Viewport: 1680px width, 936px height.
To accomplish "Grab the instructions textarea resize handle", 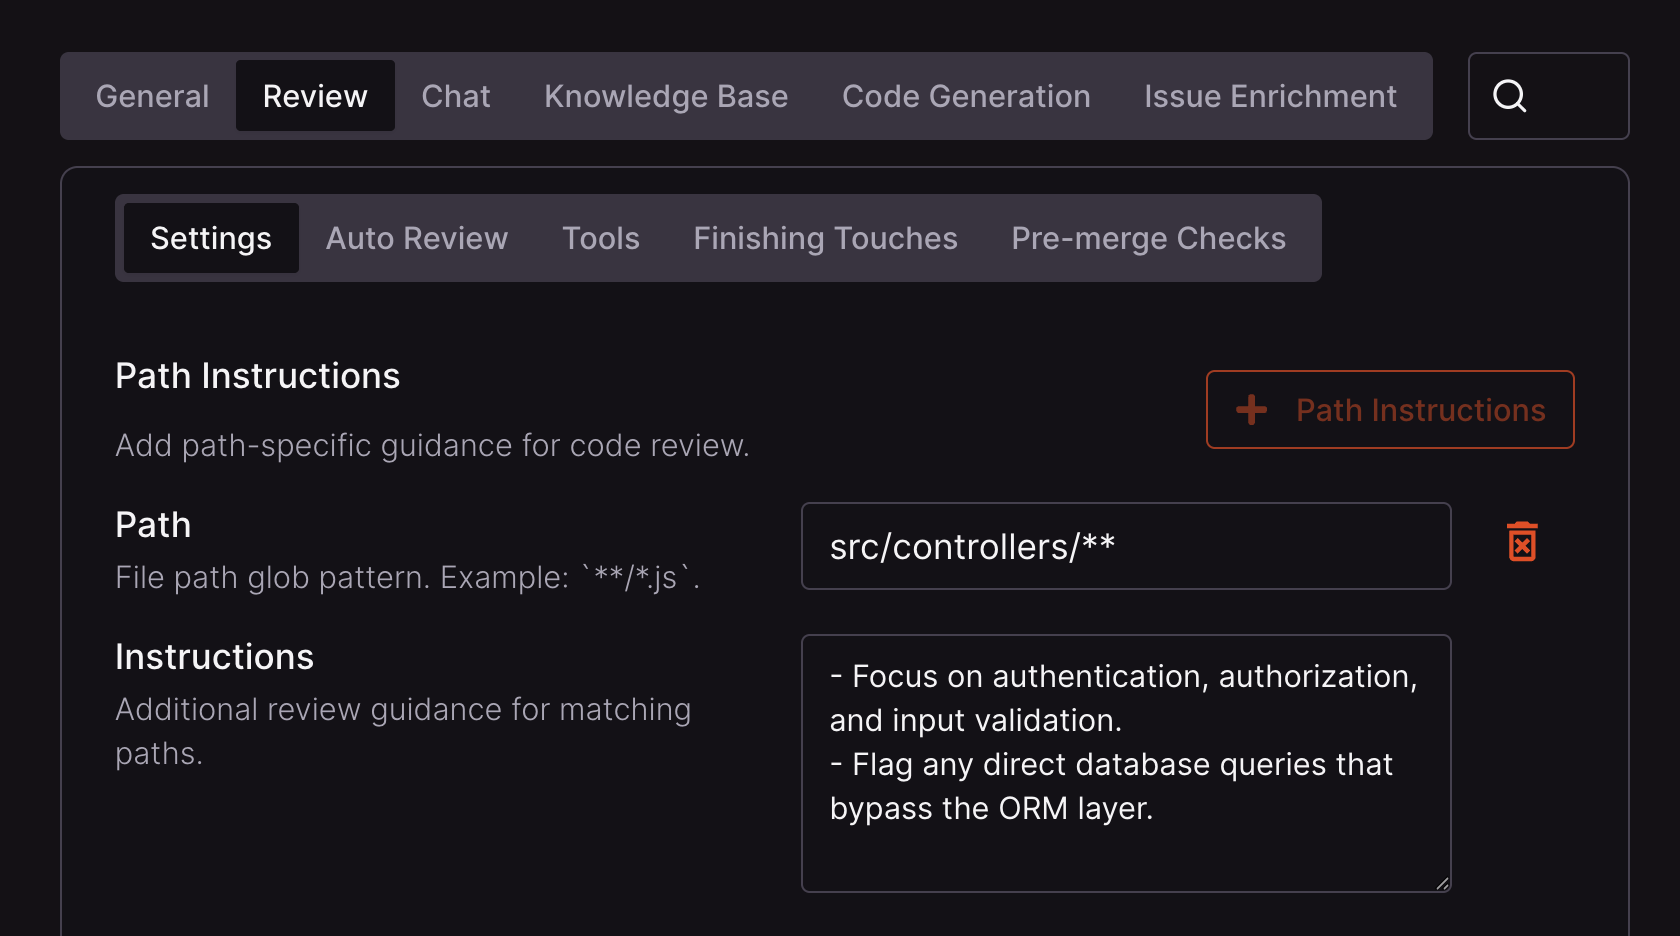I will click(1442, 883).
